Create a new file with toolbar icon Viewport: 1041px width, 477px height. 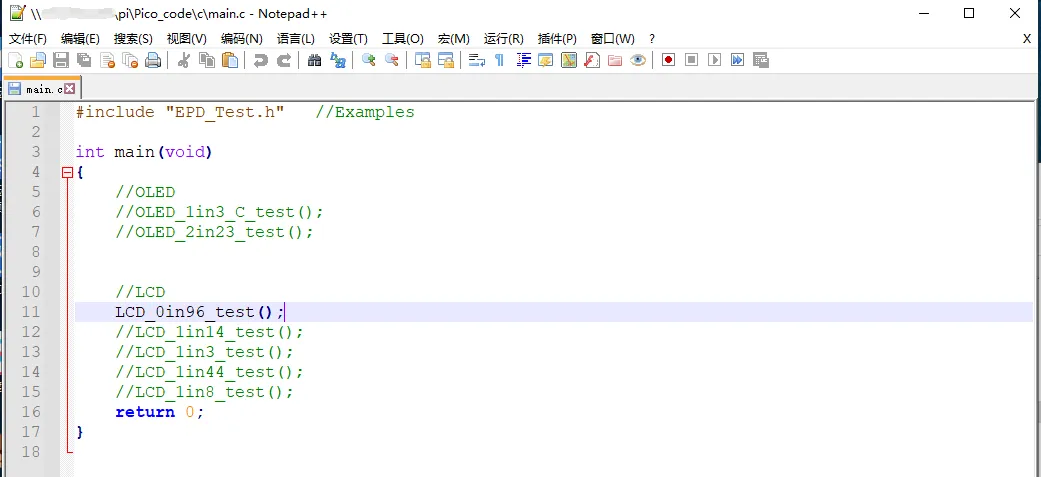point(16,60)
